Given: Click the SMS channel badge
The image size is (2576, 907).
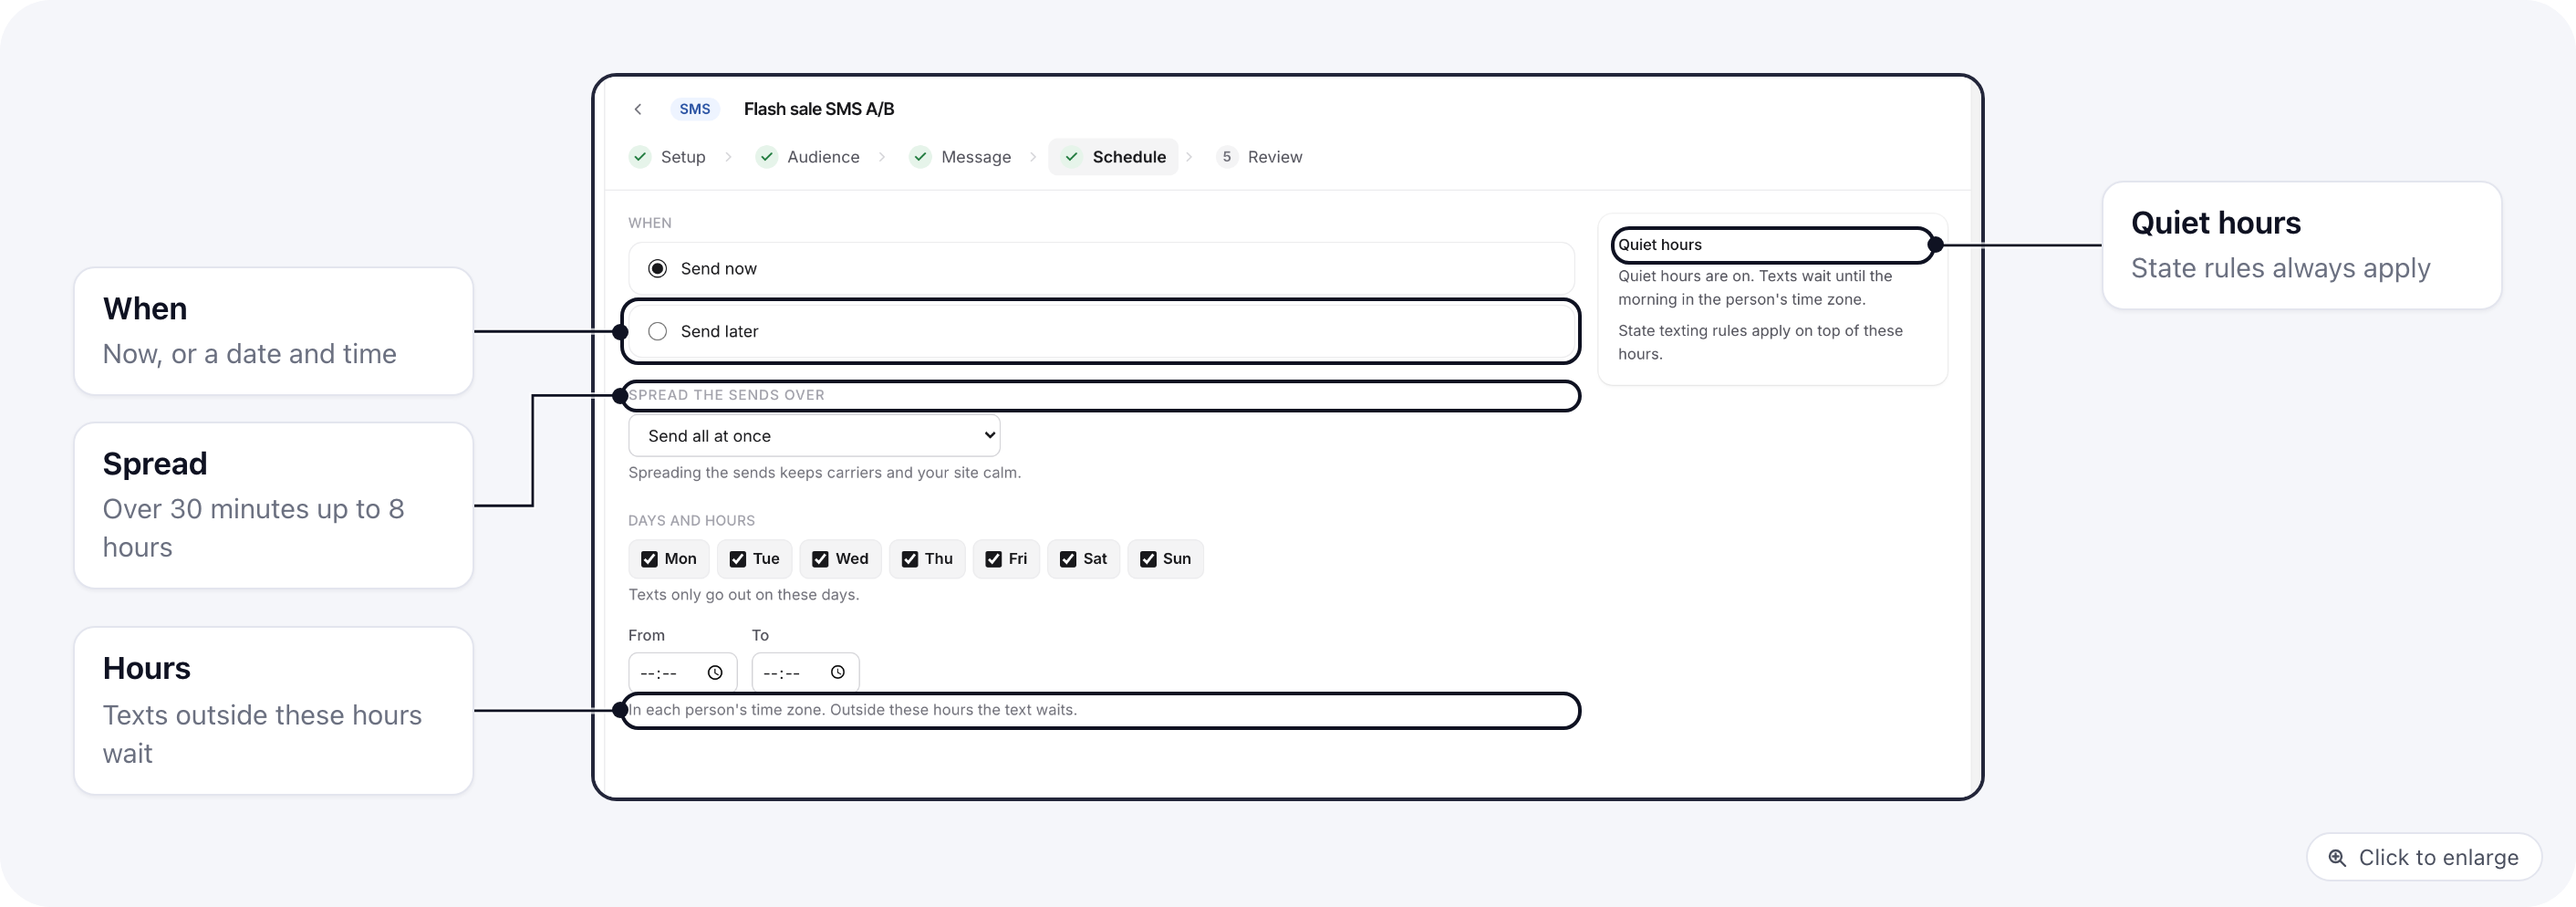Looking at the screenshot, I should 695,109.
